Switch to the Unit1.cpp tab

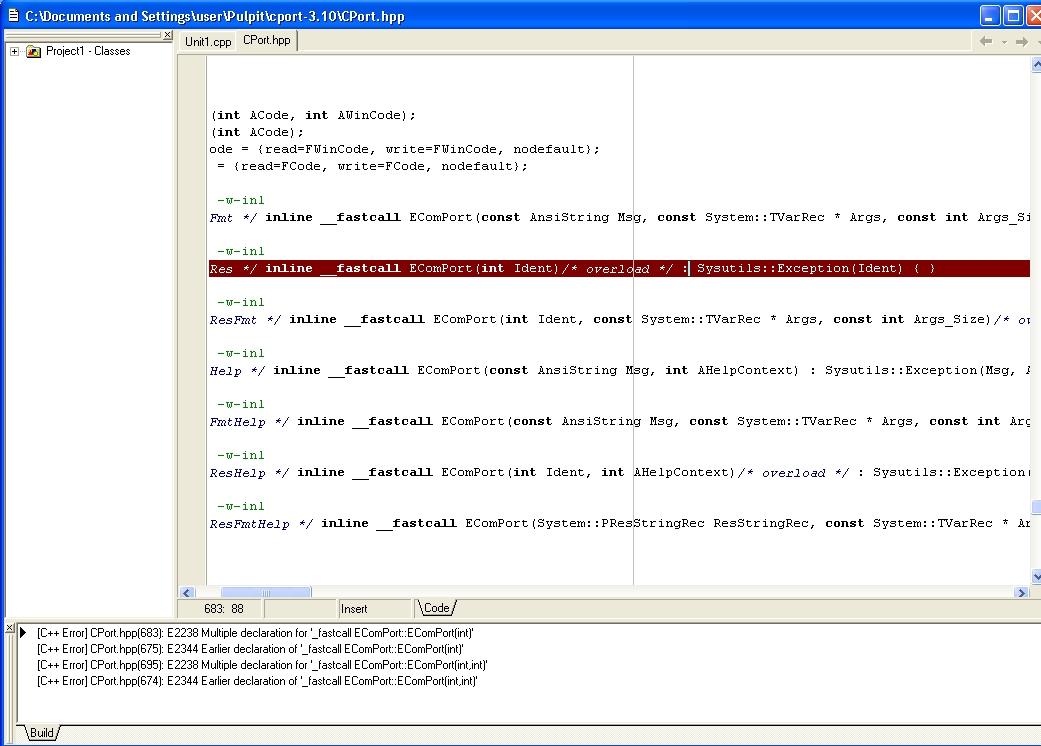[x=208, y=42]
